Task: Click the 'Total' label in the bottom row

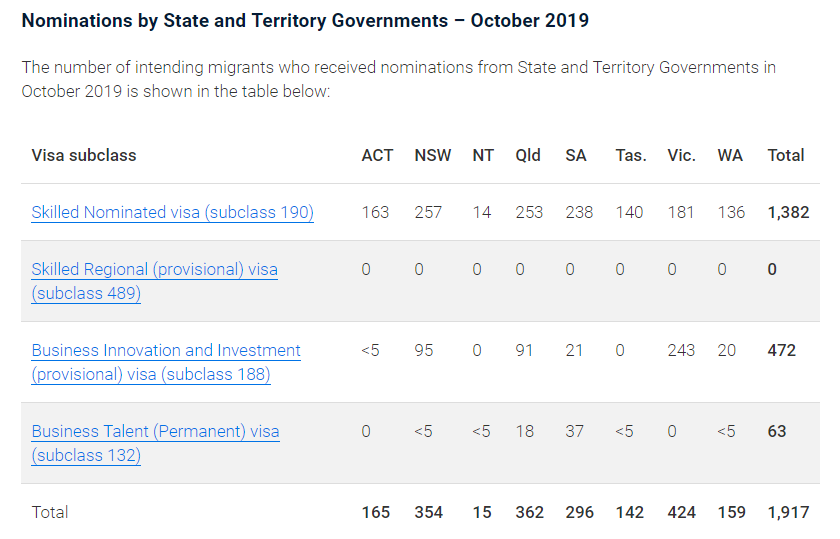Action: 50,512
